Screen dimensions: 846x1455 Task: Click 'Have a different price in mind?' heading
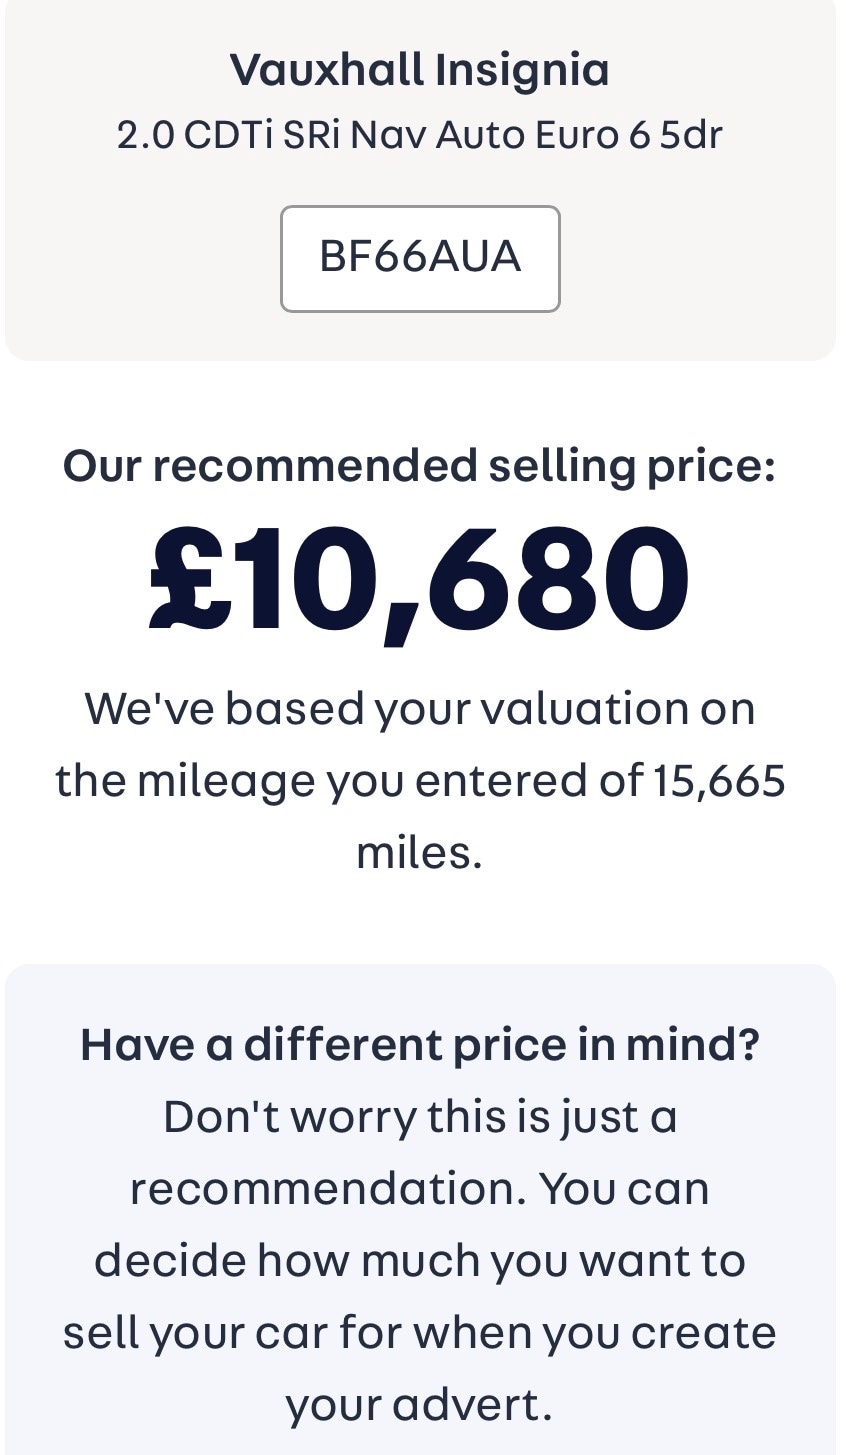point(420,1045)
